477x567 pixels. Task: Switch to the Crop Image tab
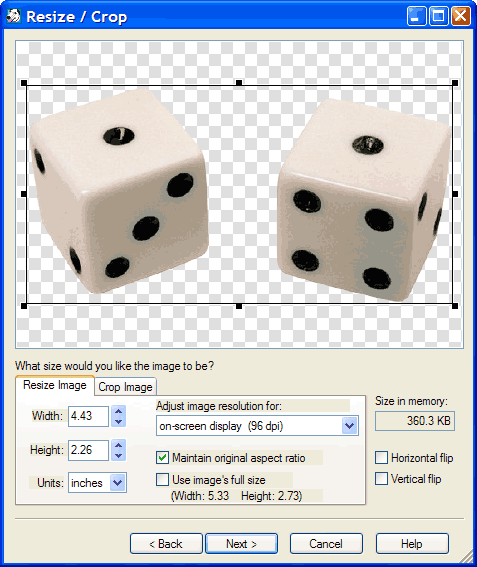[x=125, y=387]
